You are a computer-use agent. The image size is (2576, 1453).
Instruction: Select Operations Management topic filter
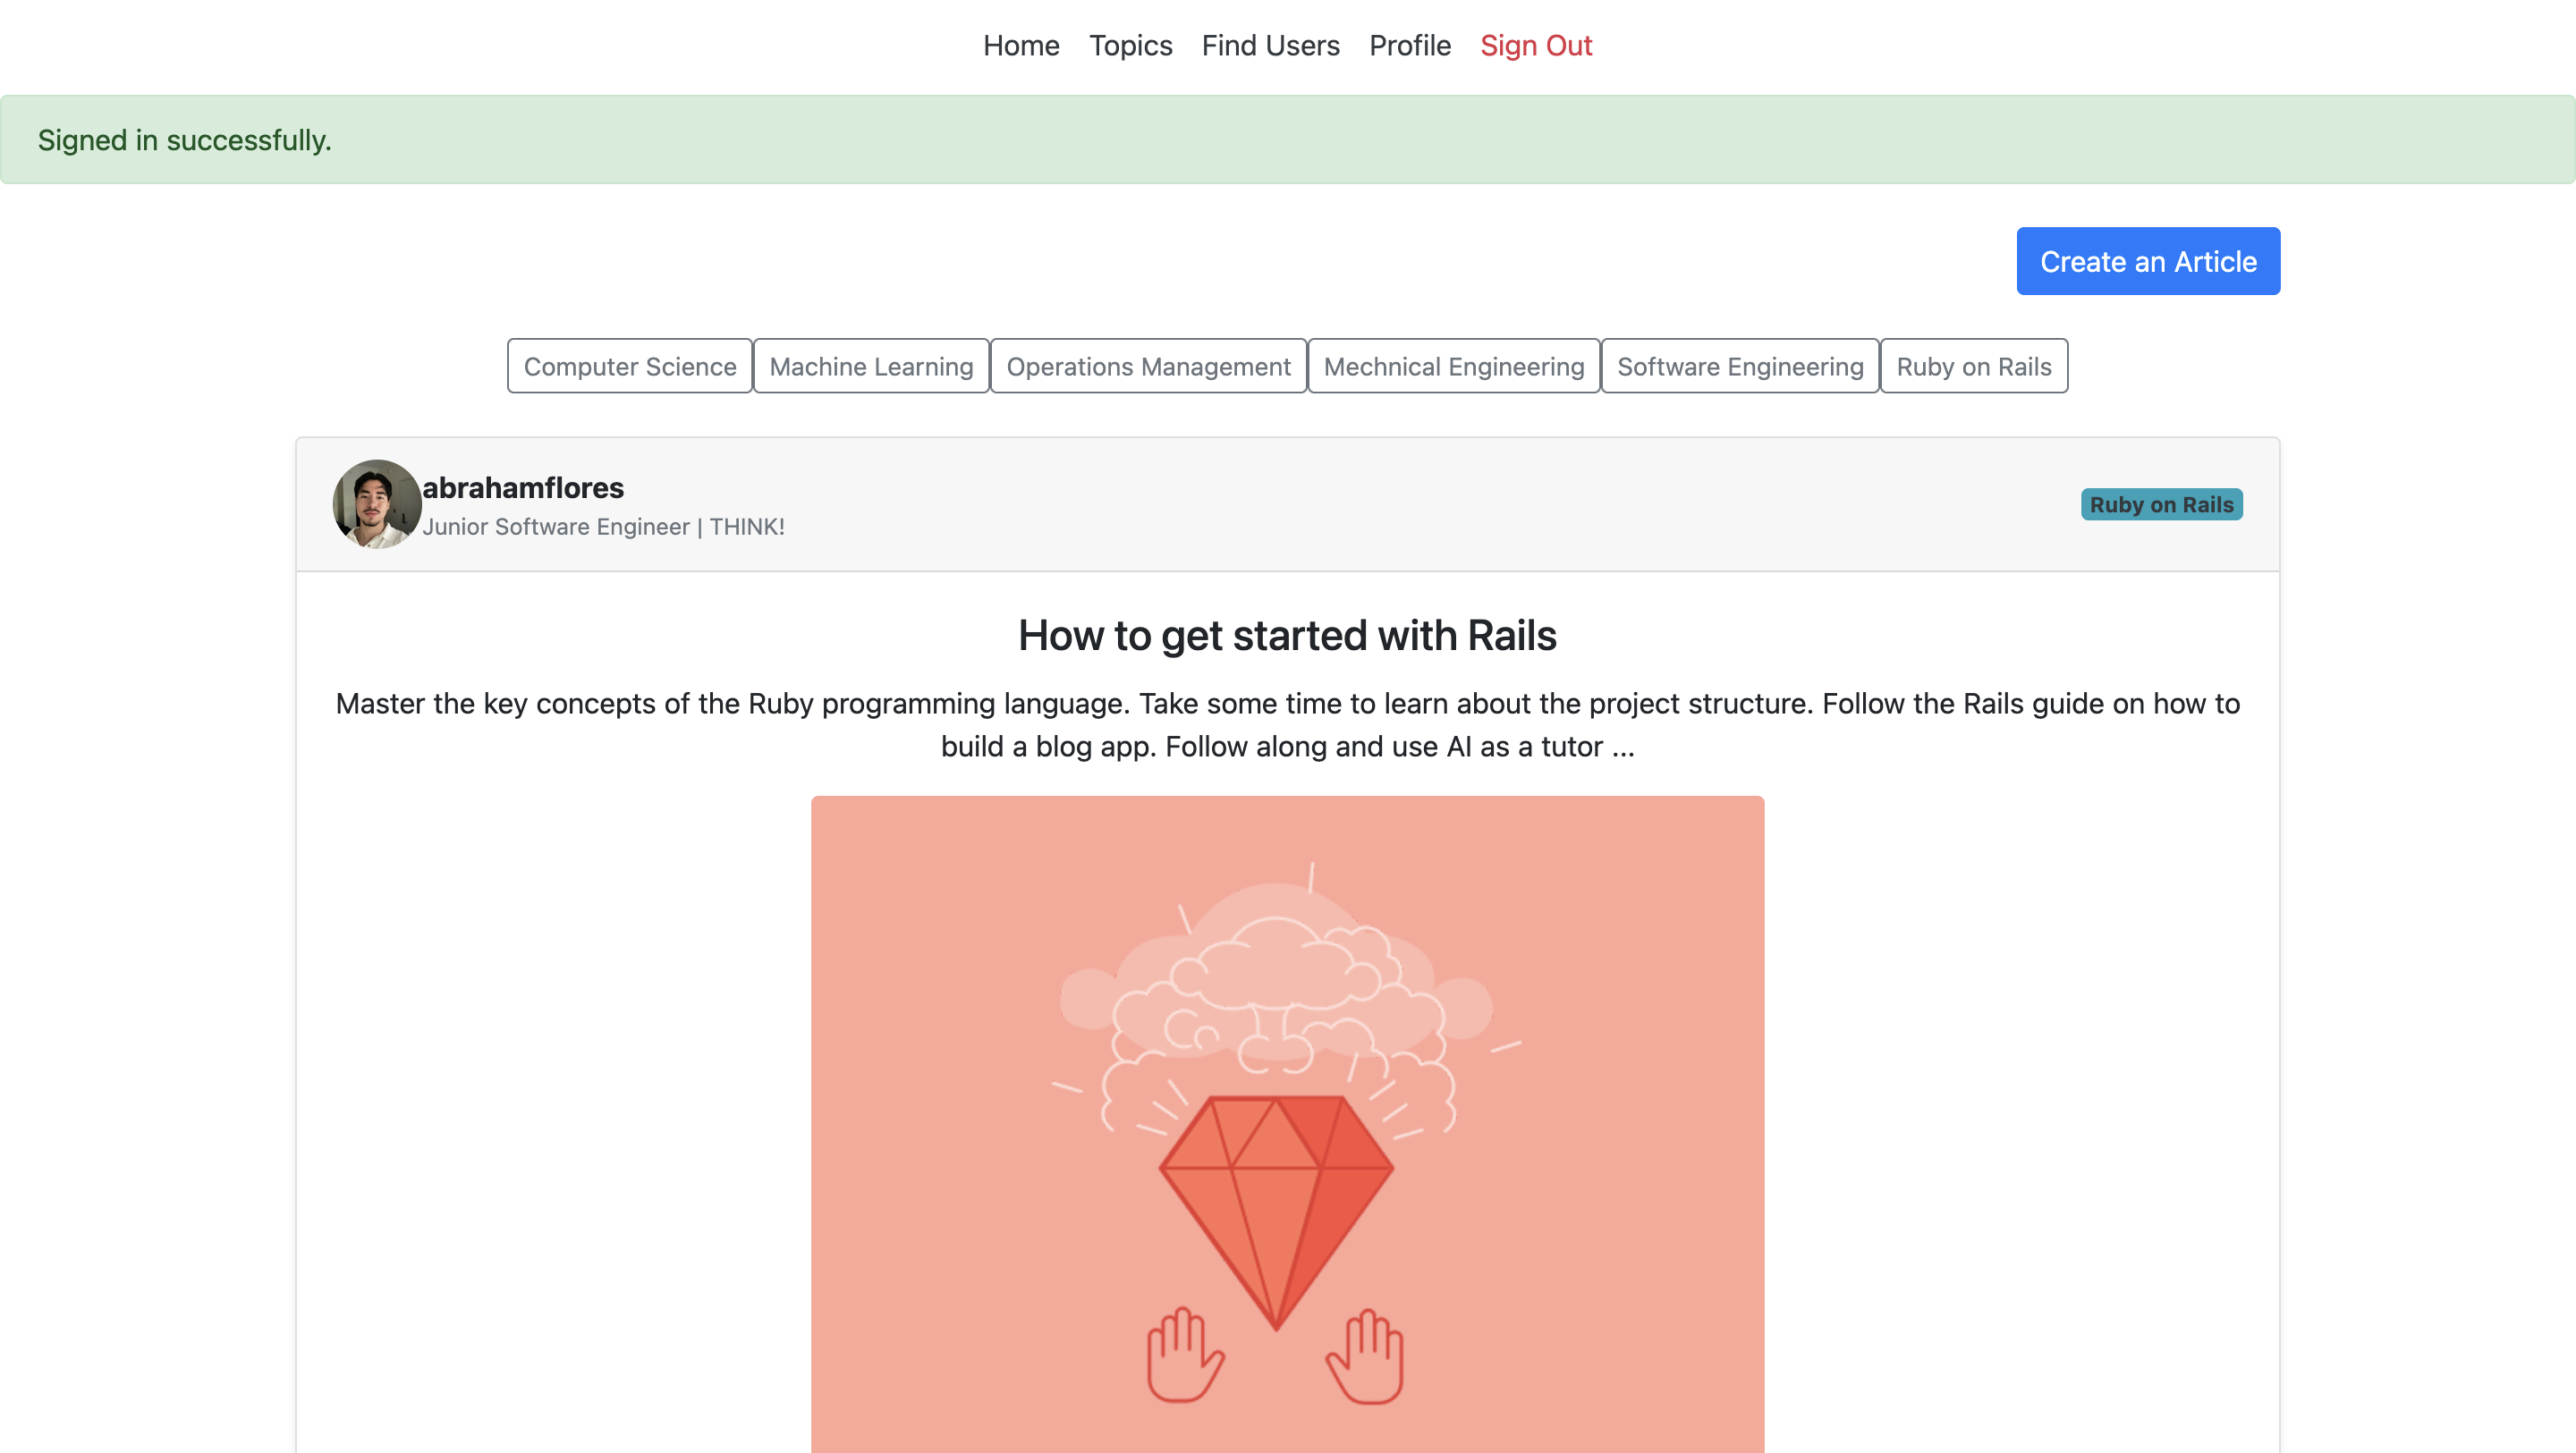[x=1148, y=366]
